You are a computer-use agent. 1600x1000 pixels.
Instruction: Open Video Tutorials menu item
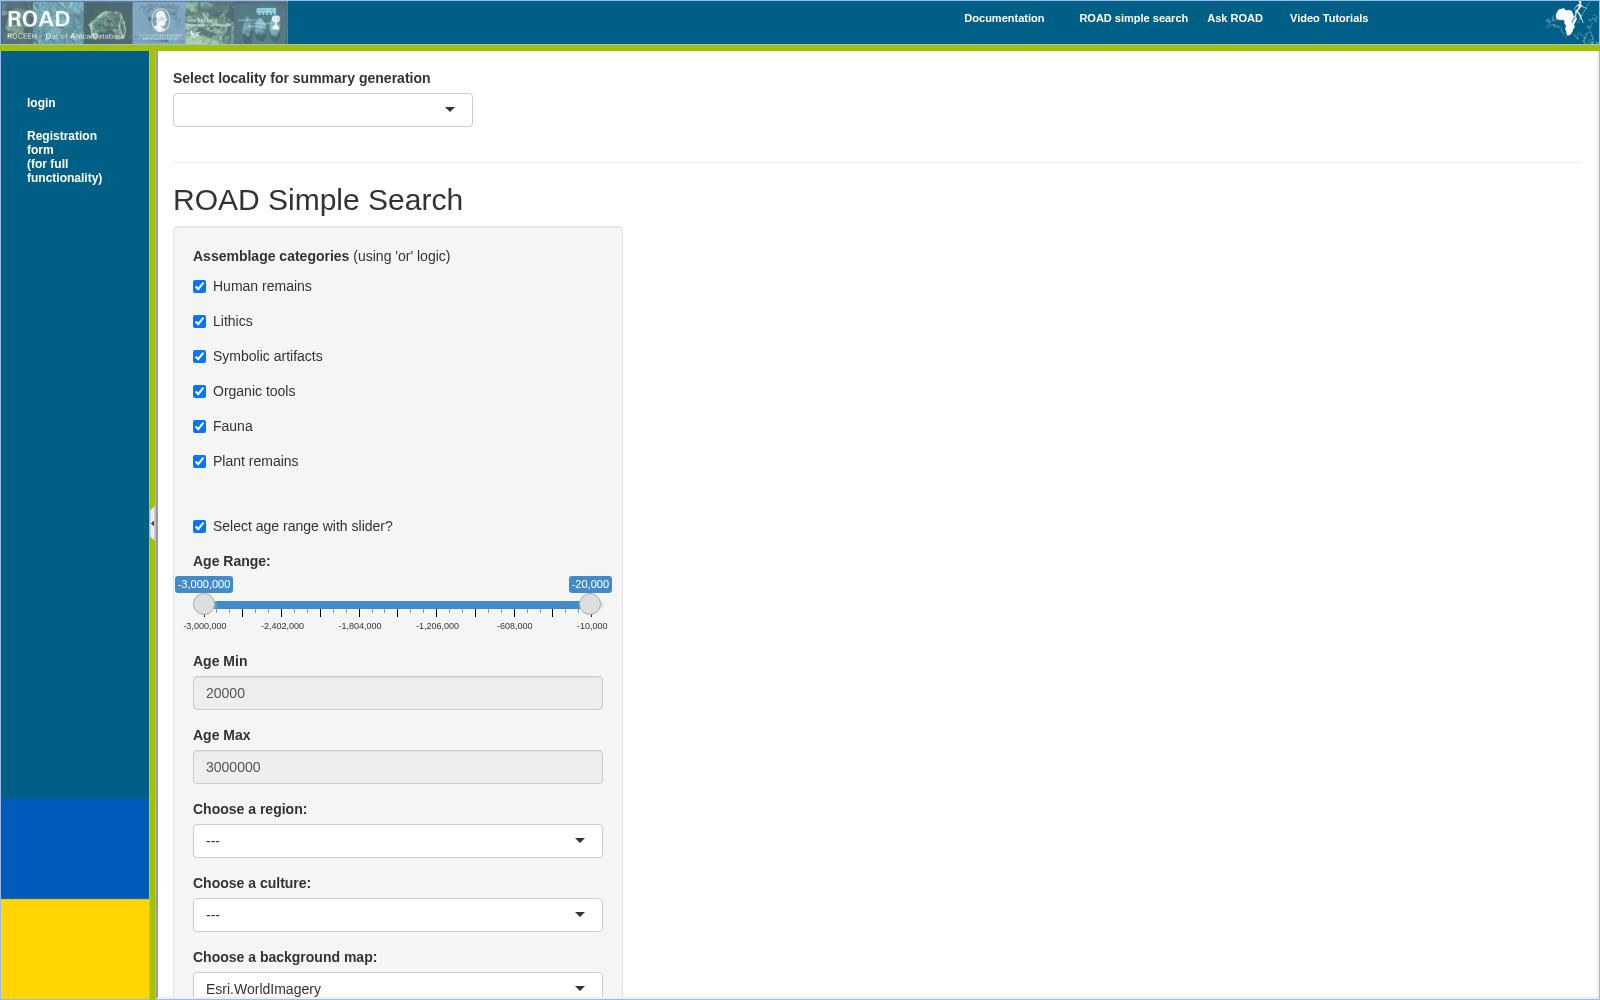(1329, 18)
